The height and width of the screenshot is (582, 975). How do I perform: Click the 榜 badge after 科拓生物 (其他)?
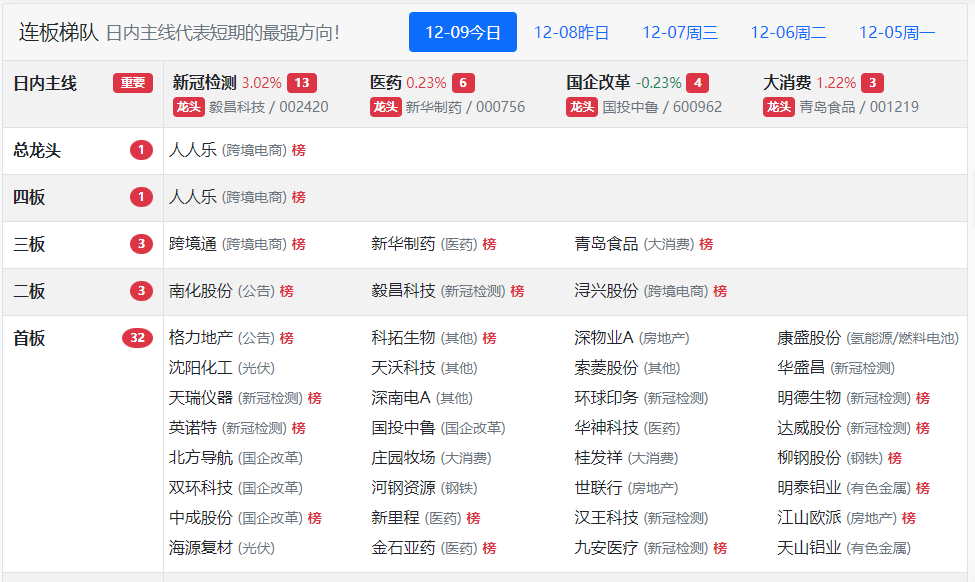tap(489, 338)
